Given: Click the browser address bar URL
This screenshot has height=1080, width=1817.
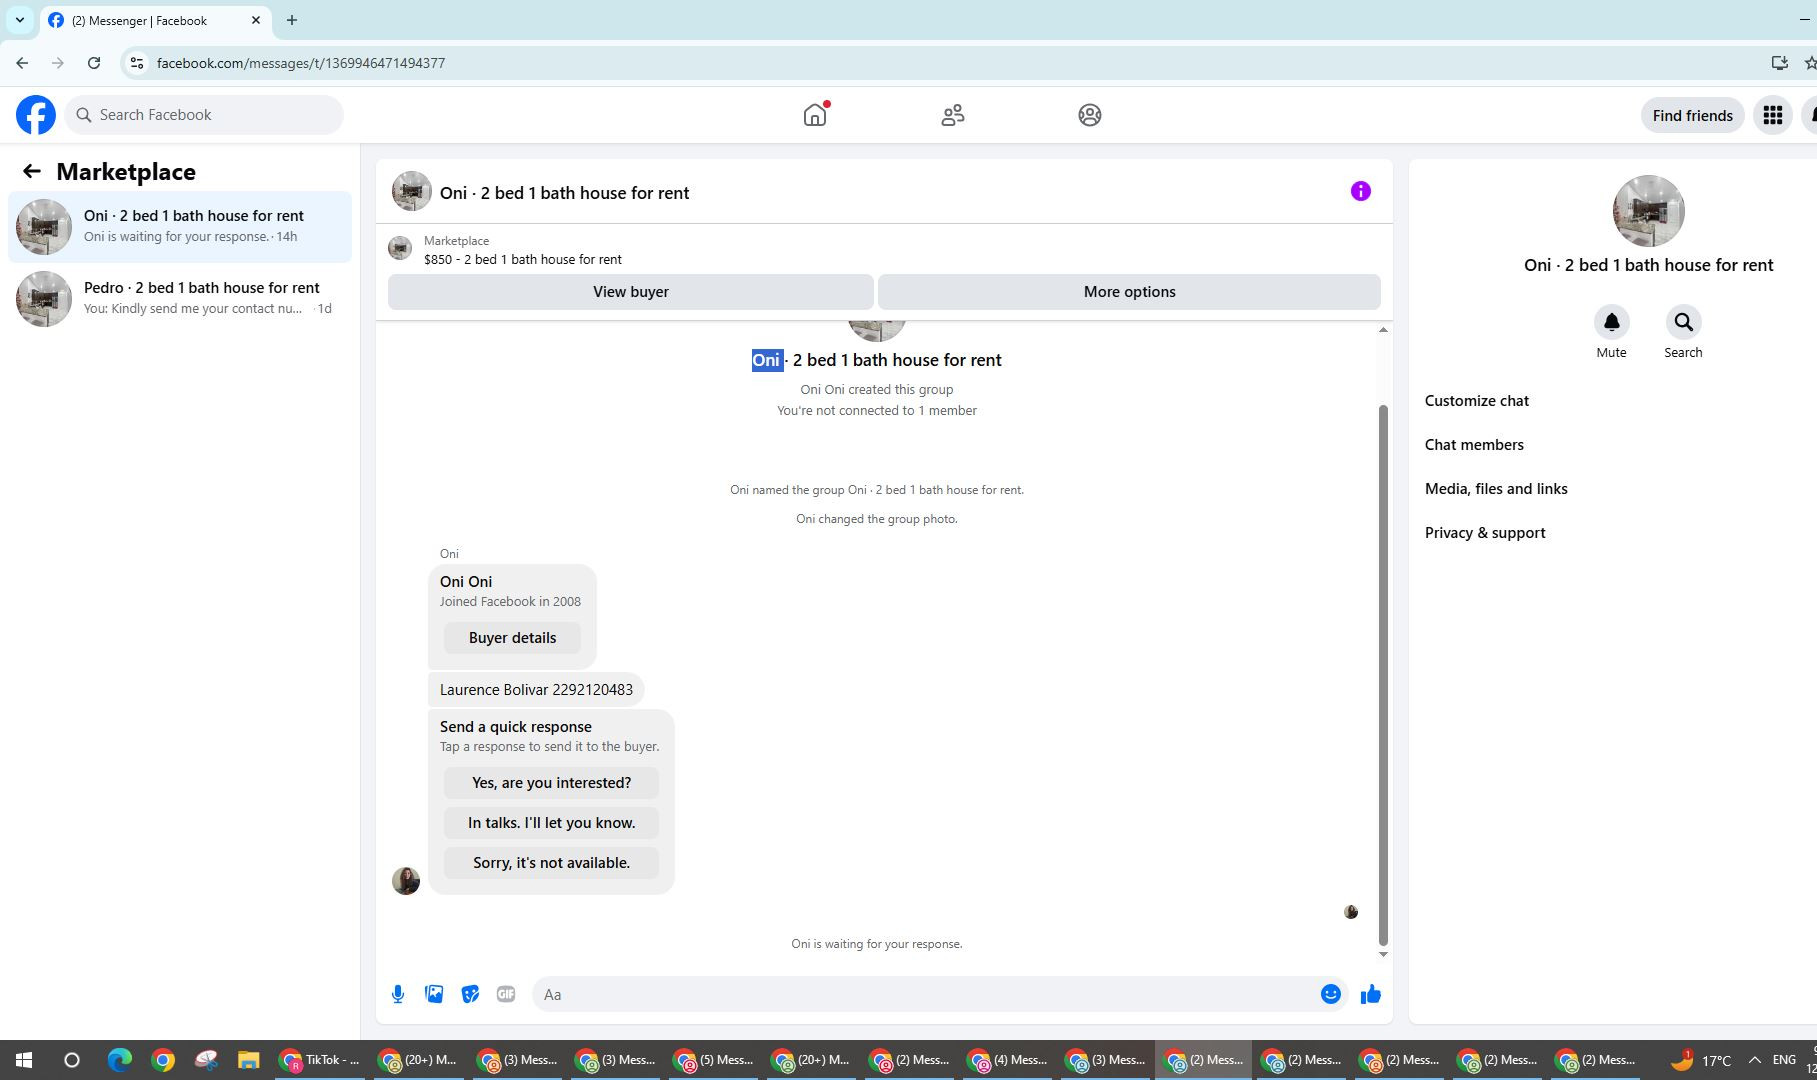Looking at the screenshot, I should coord(301,63).
